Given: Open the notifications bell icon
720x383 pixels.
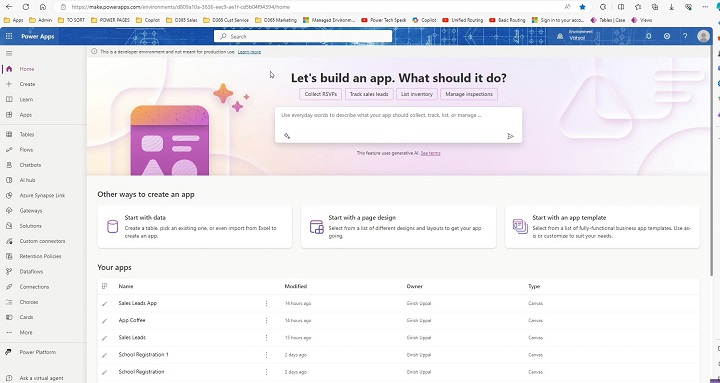Looking at the screenshot, I should coord(648,36).
